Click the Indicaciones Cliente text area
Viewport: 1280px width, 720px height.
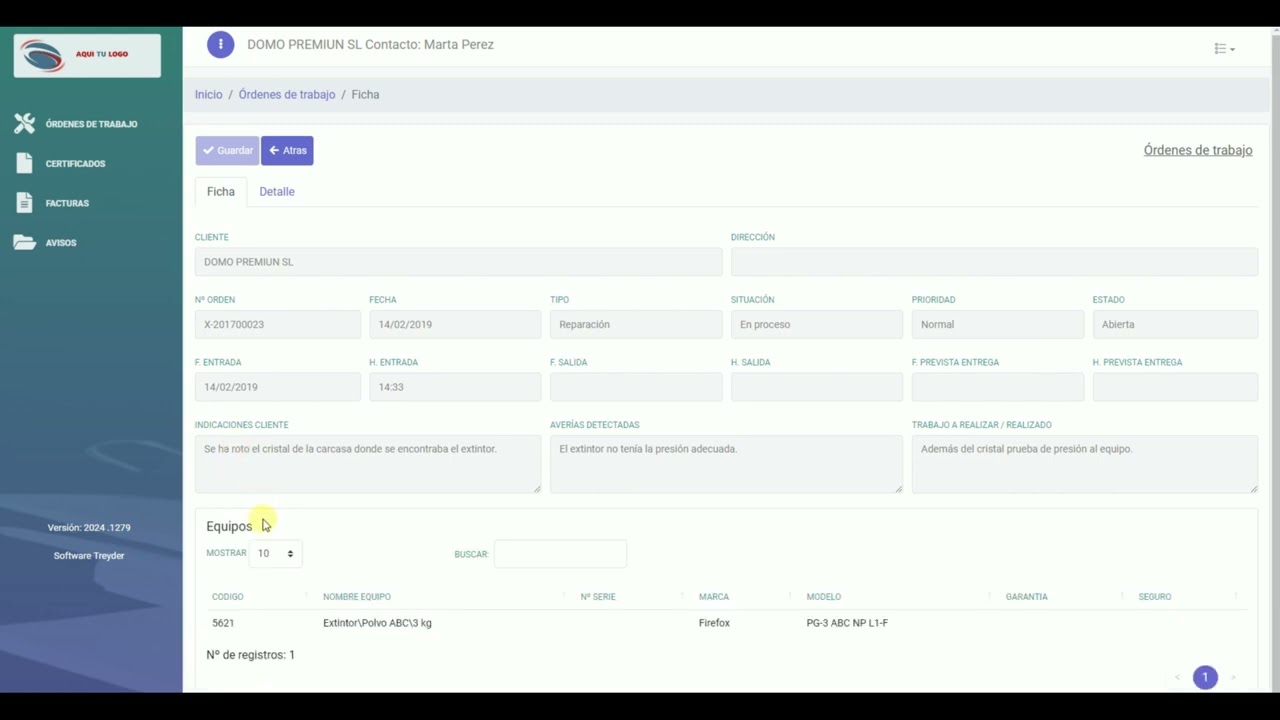pos(368,464)
